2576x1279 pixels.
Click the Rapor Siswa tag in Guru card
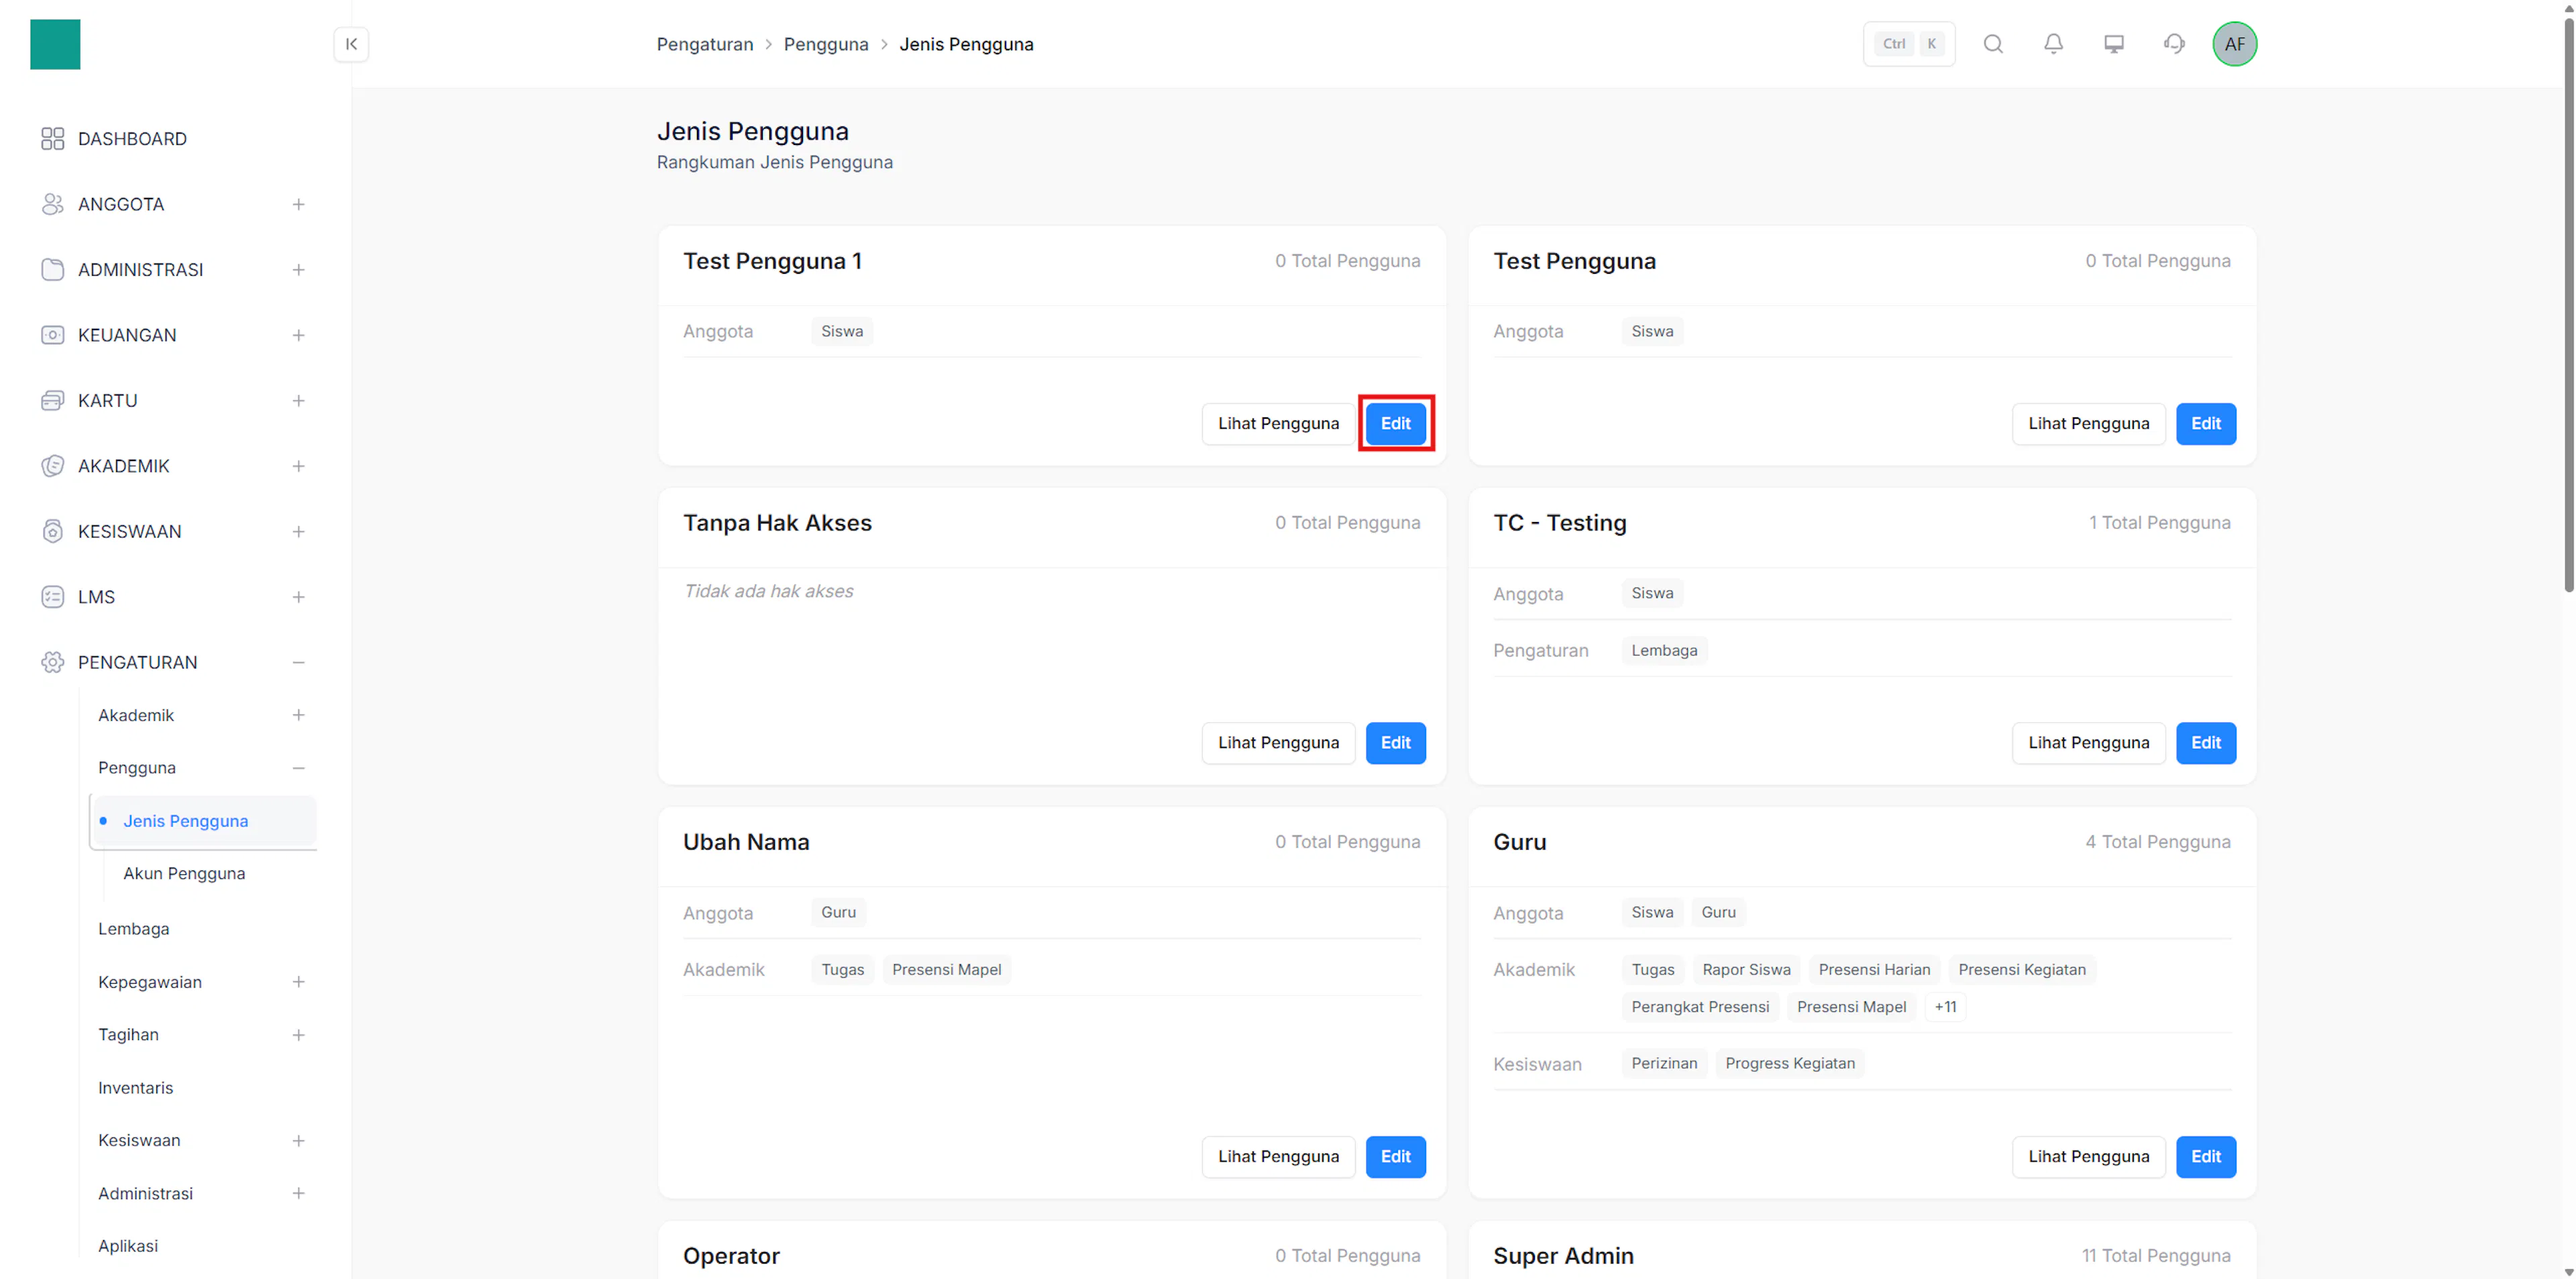pyautogui.click(x=1746, y=970)
